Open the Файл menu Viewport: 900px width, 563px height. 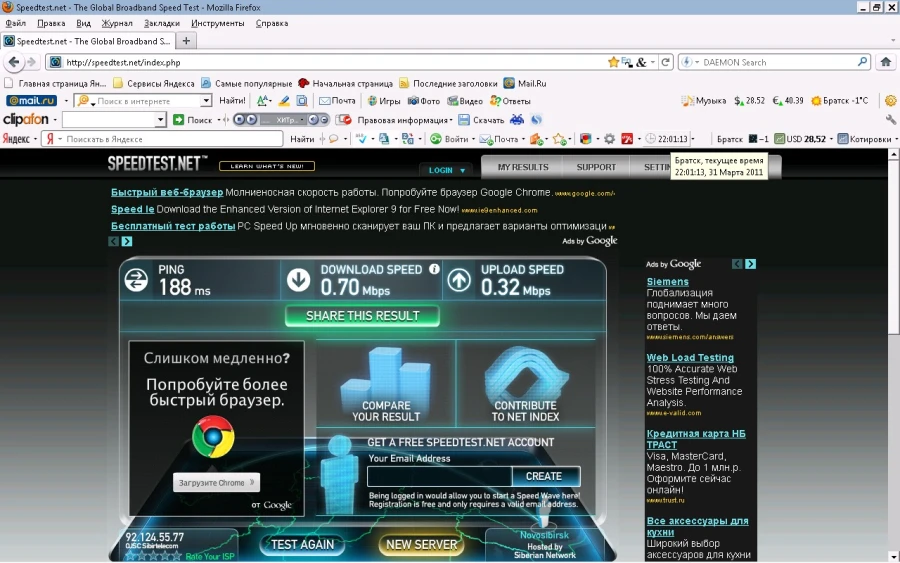click(x=15, y=24)
